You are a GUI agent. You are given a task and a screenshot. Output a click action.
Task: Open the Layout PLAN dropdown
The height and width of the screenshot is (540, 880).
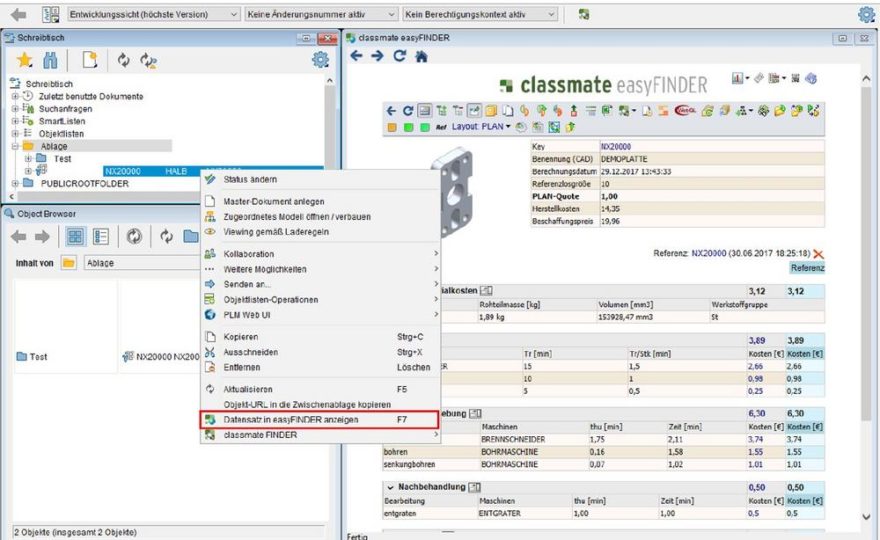point(481,127)
